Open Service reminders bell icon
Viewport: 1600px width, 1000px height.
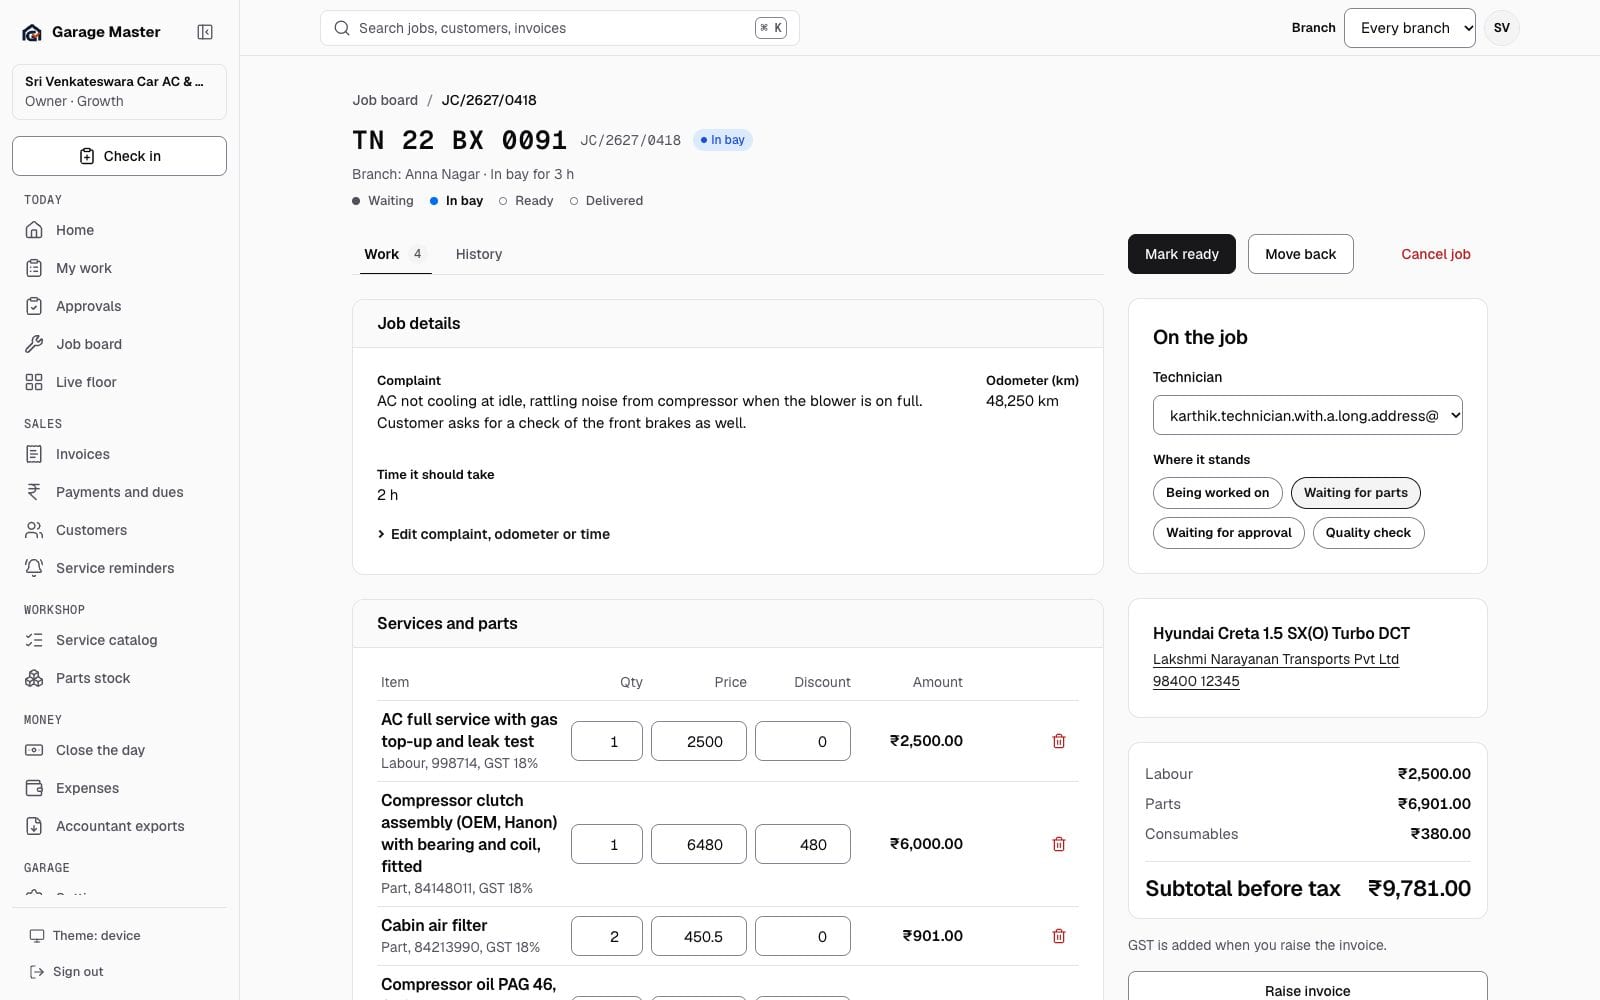pos(34,568)
